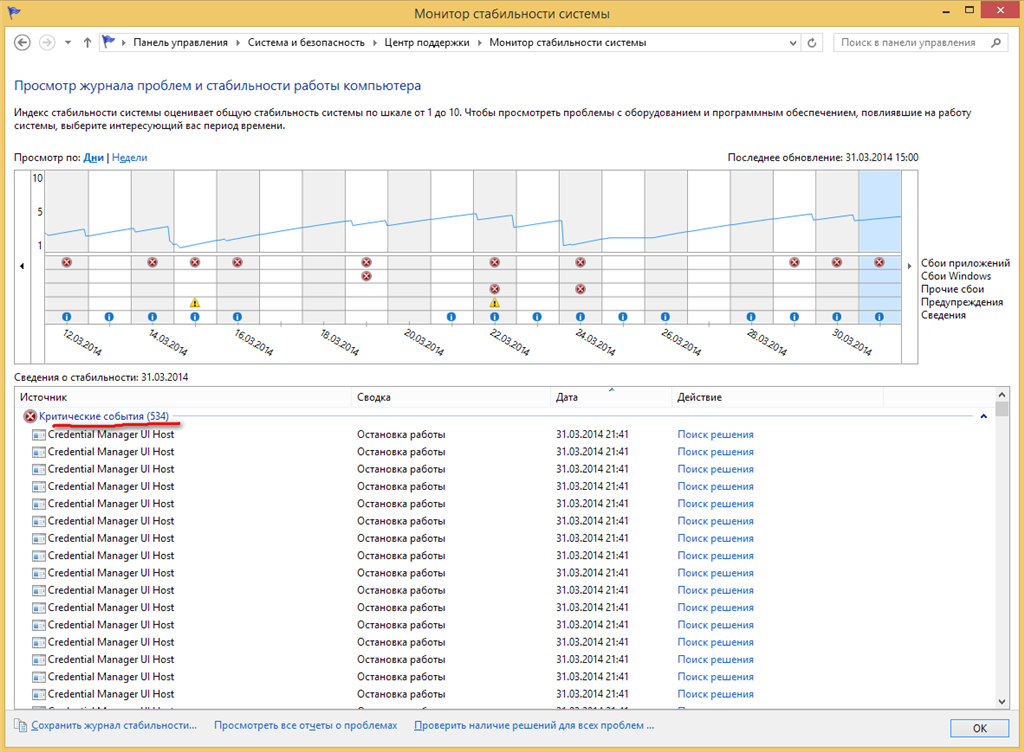Open Центр поддержки breadcrumb
Screen dimensions: 1024x752
pos(426,42)
